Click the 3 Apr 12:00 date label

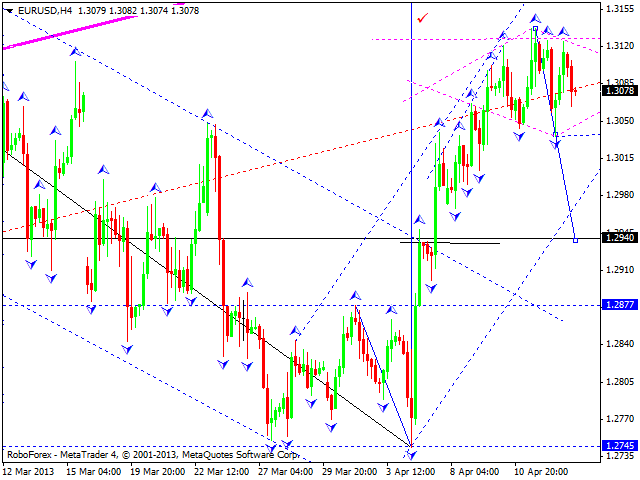coord(412,471)
